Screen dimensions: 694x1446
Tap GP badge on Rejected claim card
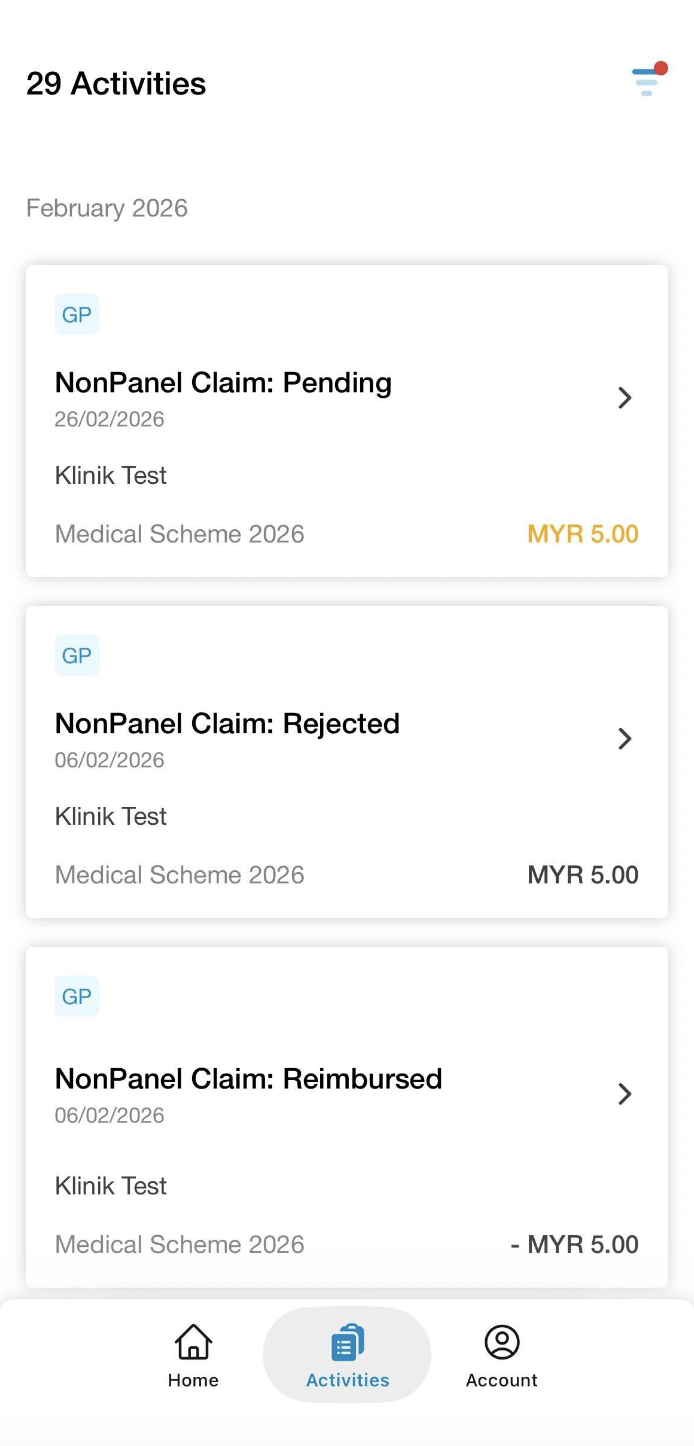click(77, 656)
